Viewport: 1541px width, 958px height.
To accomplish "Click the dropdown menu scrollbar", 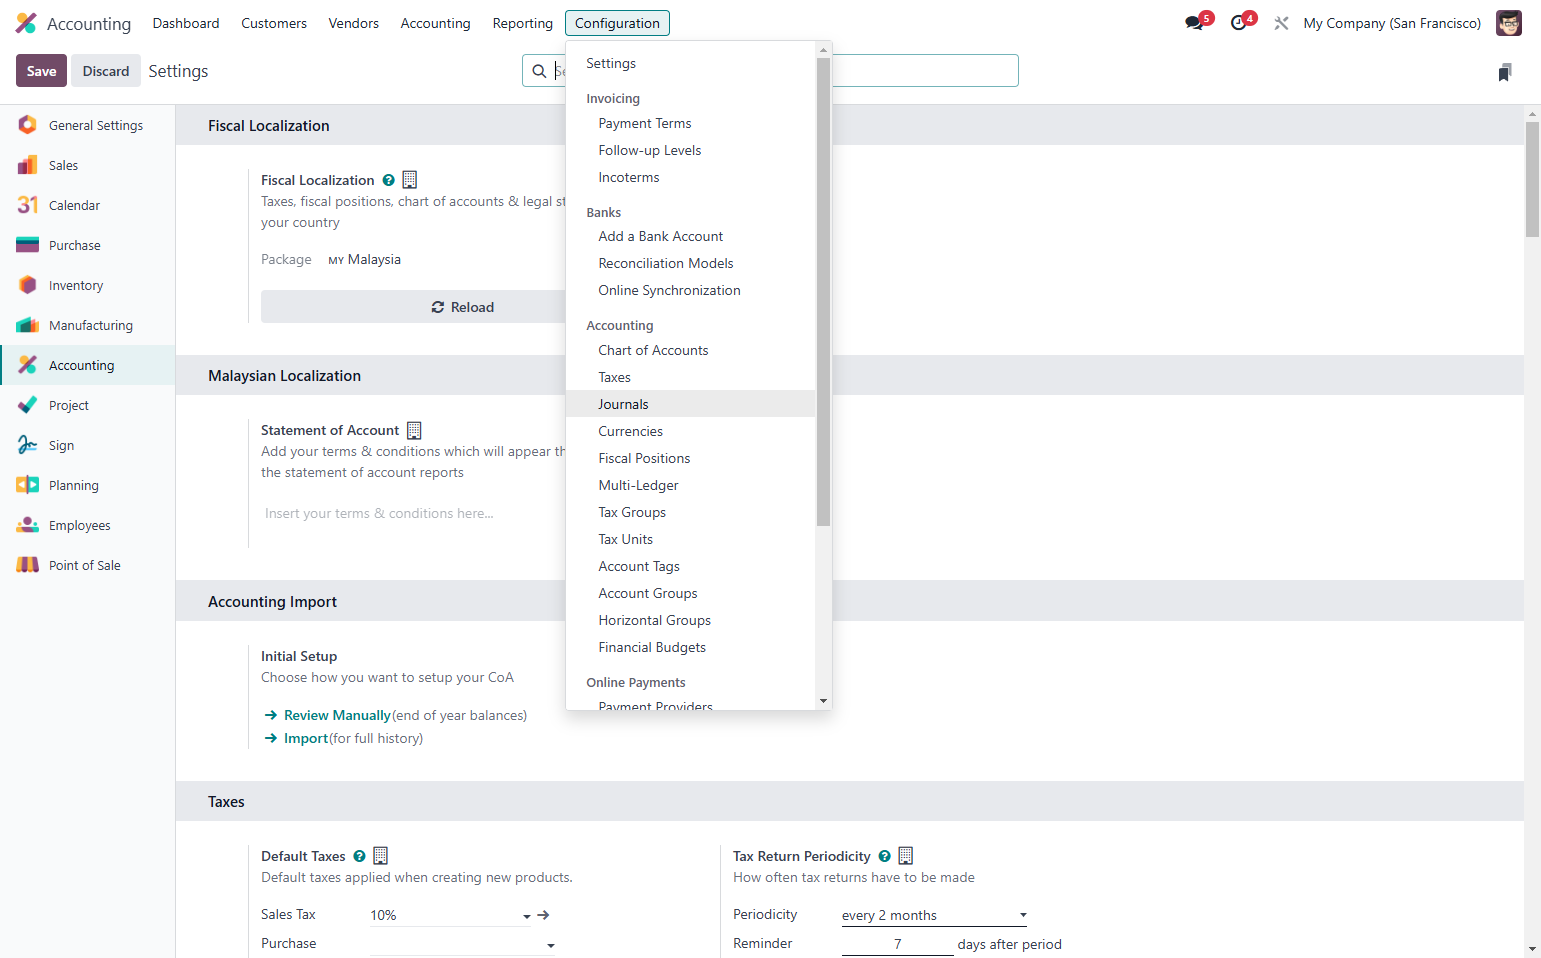I will pos(823,291).
